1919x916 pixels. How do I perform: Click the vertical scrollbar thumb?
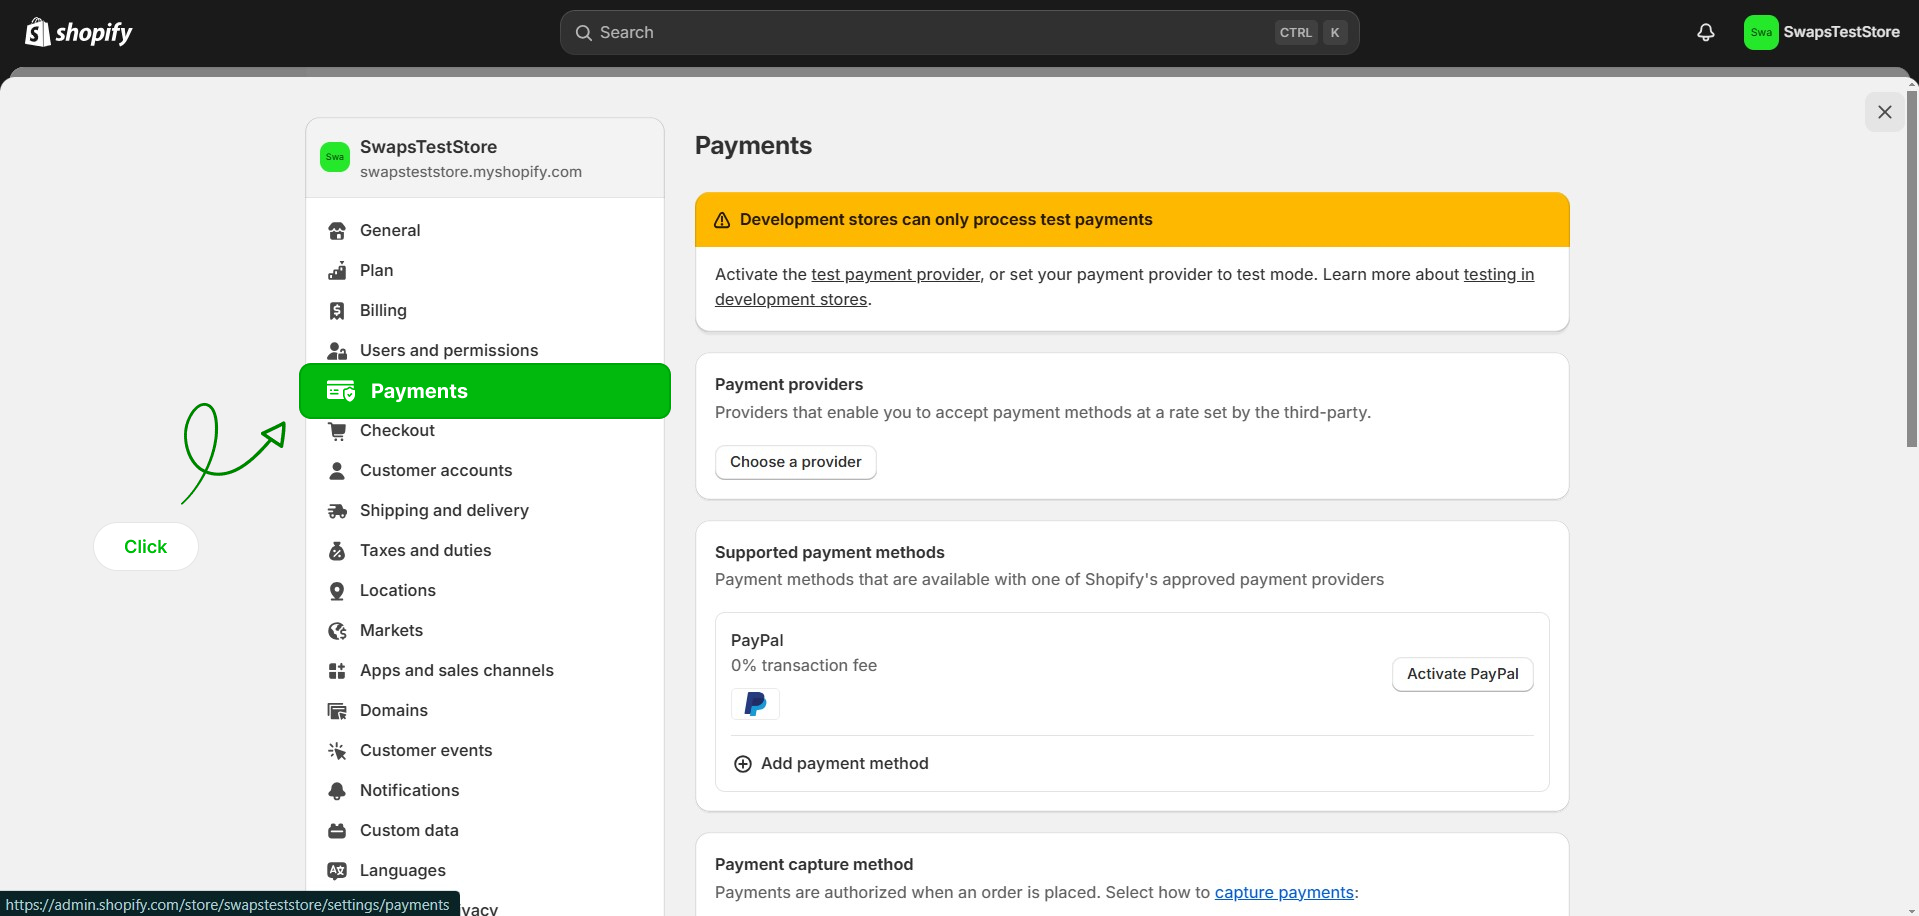(x=1912, y=268)
